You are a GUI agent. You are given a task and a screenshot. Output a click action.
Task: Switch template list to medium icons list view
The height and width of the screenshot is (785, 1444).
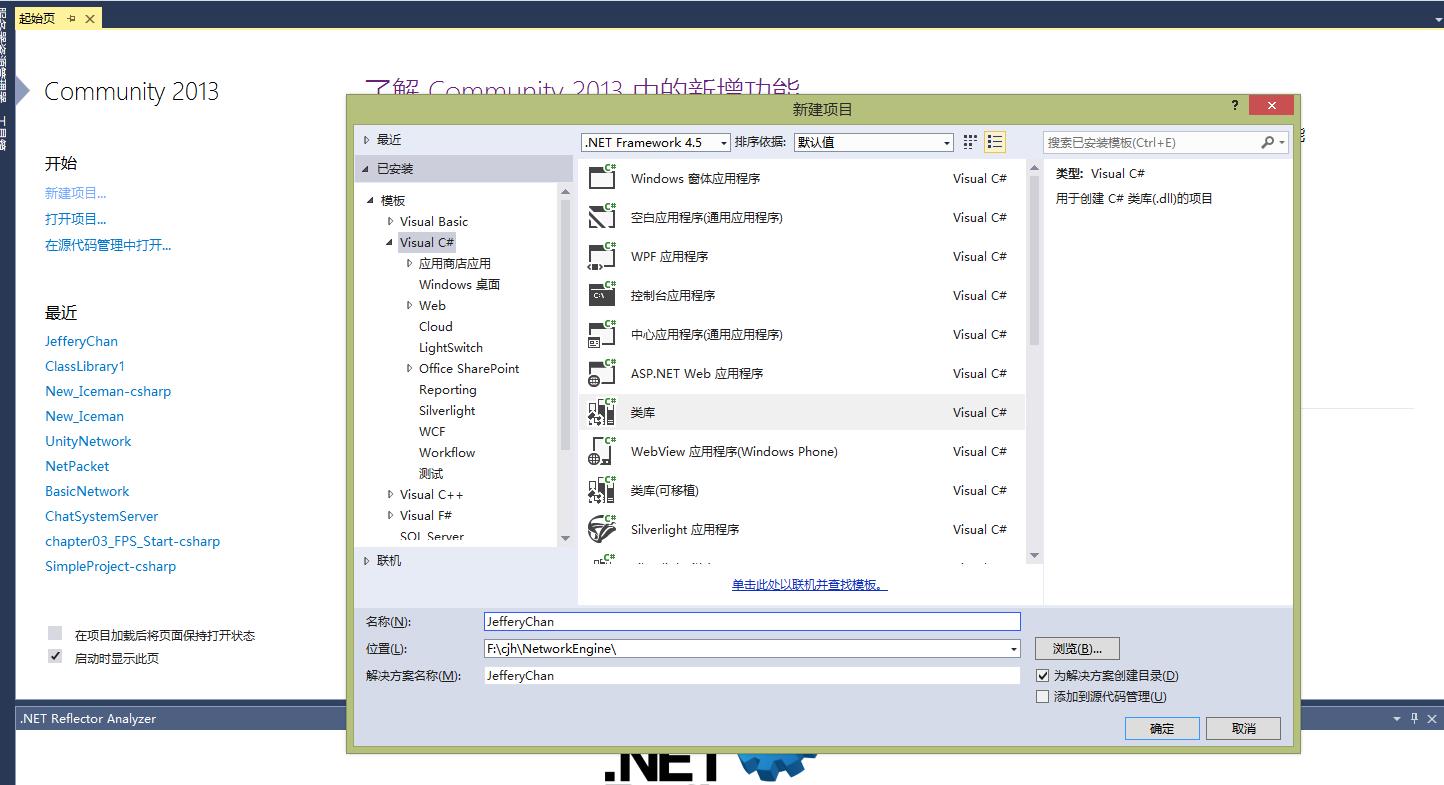[x=995, y=142]
